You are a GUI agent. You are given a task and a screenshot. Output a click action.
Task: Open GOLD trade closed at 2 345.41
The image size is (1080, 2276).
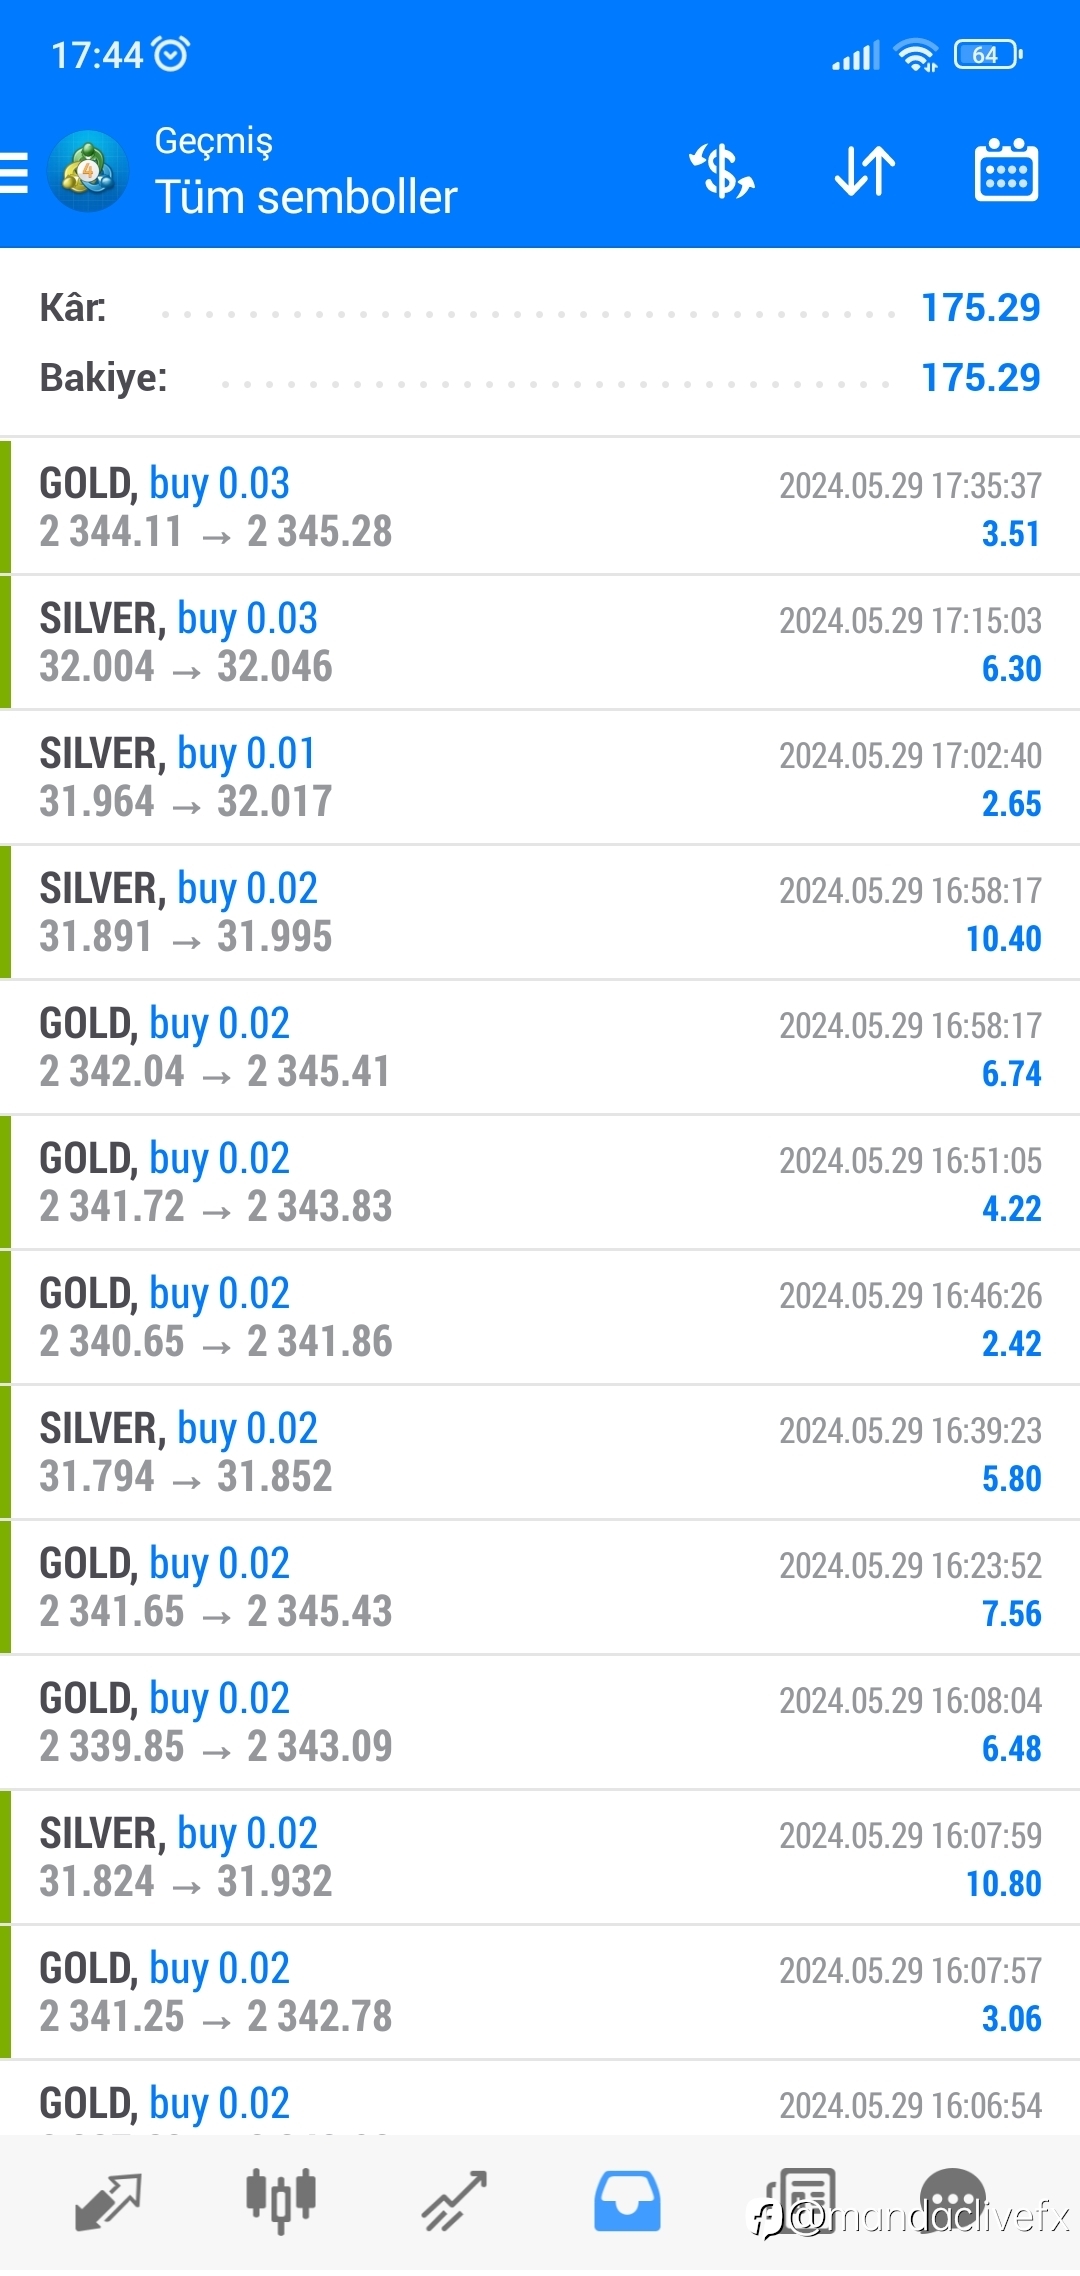tap(540, 1048)
